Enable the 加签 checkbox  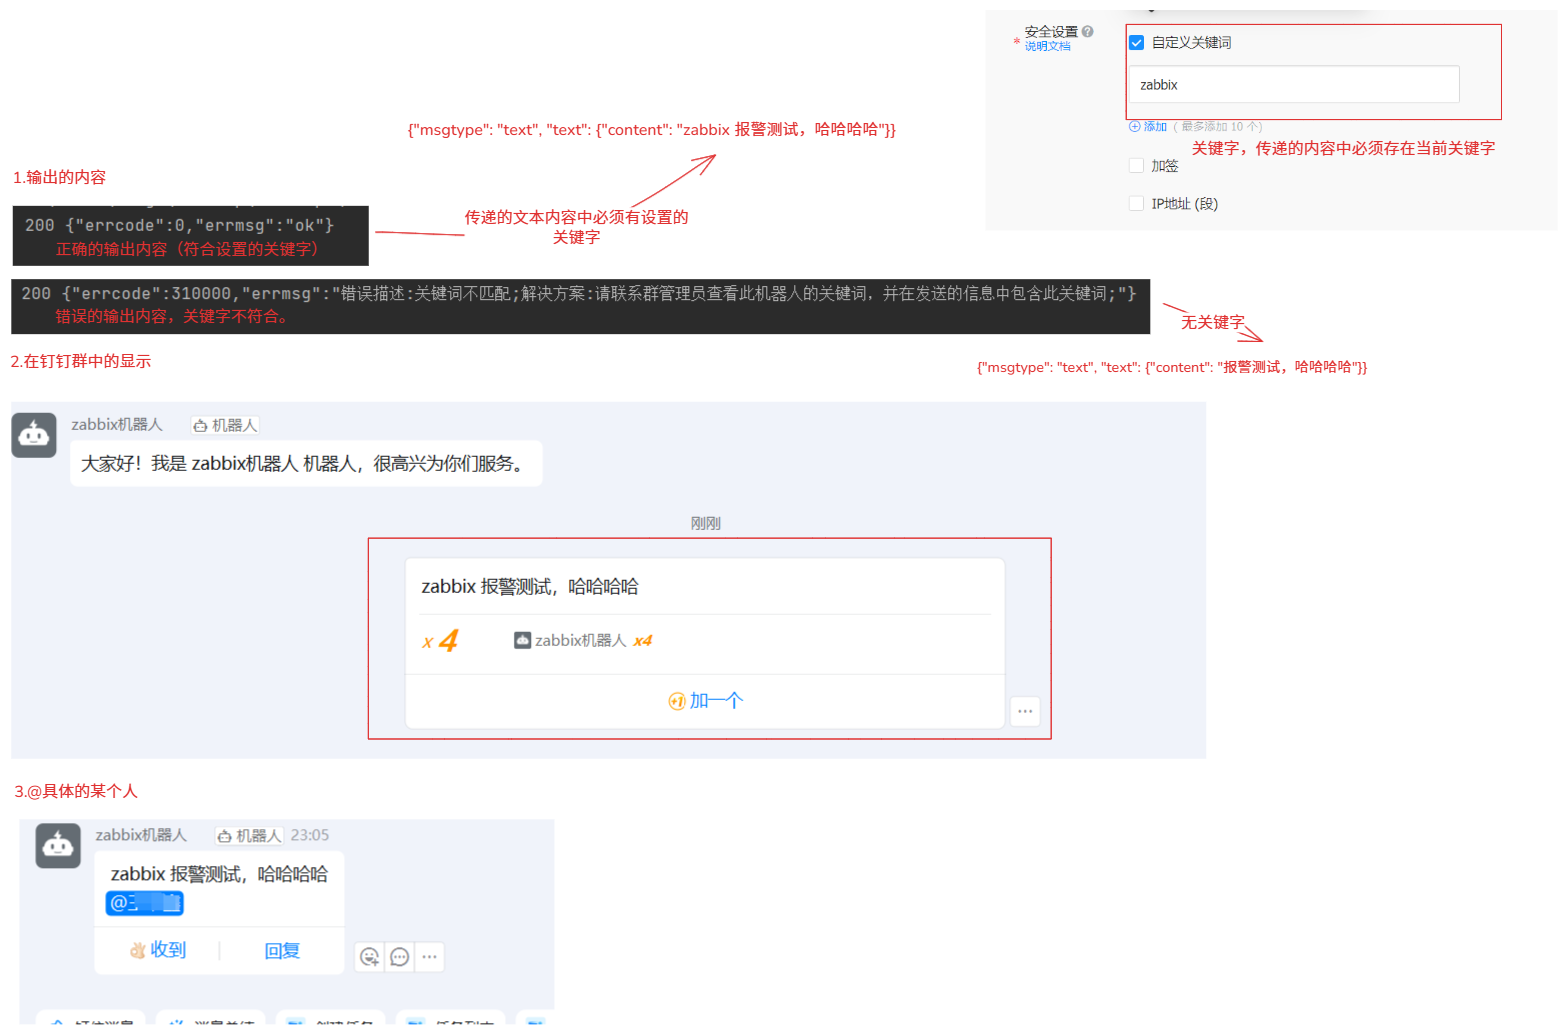(x=1136, y=166)
